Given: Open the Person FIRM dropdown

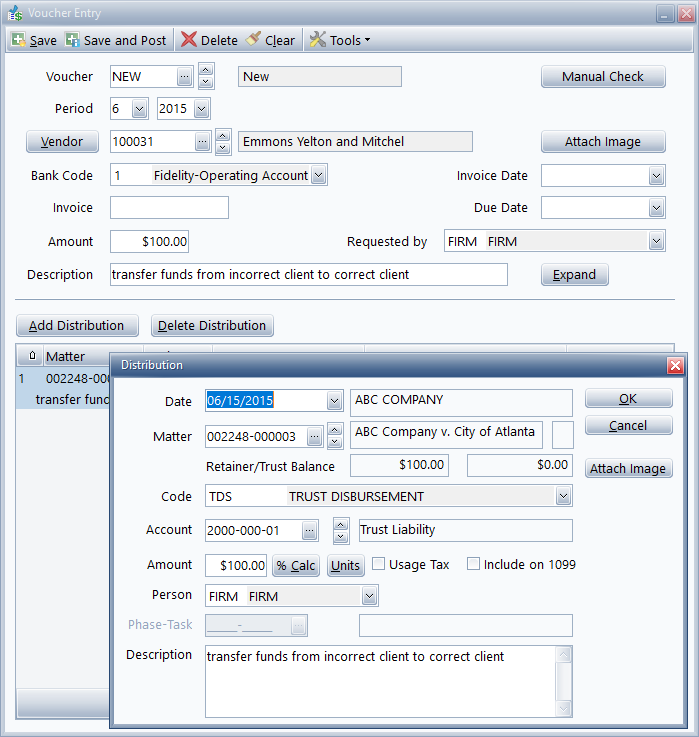Looking at the screenshot, I should coord(369,596).
